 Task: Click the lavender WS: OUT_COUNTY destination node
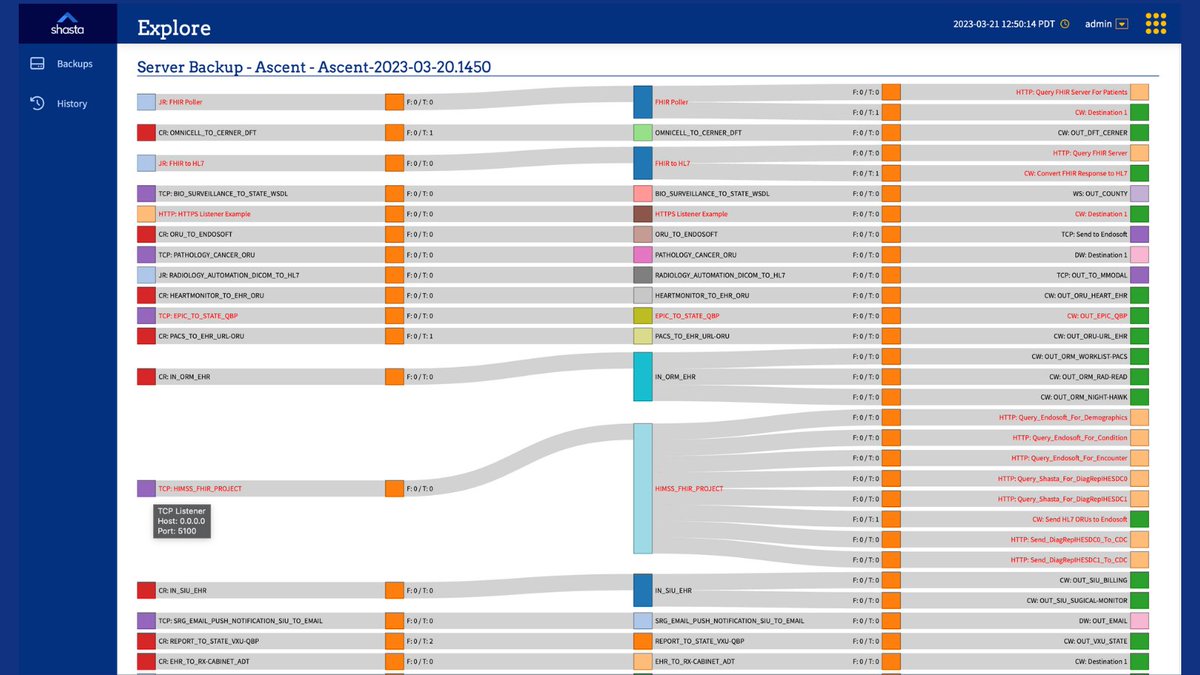tap(1140, 193)
